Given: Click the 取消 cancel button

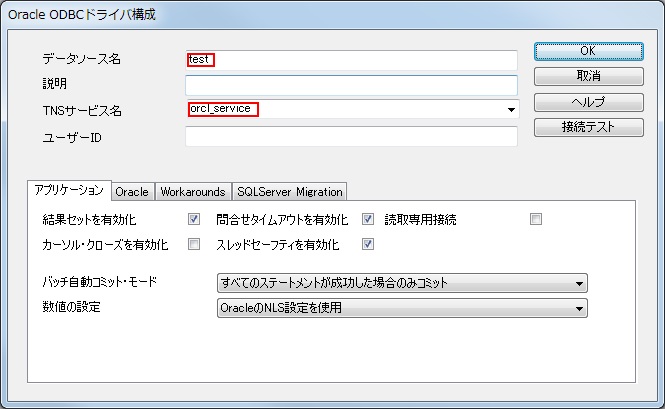Looking at the screenshot, I should click(589, 76).
